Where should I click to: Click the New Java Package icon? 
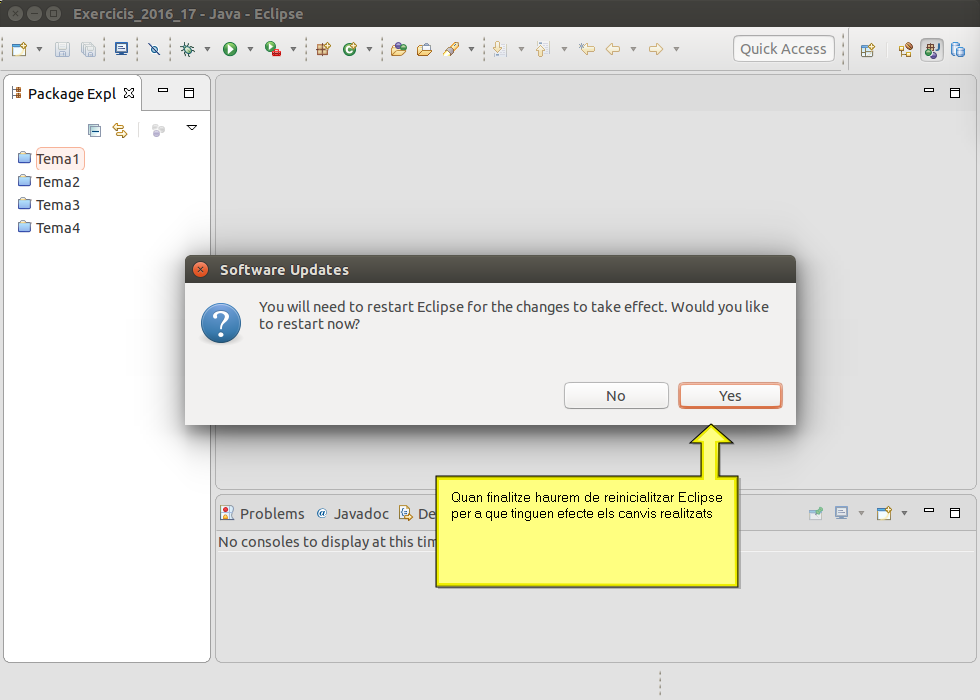click(323, 49)
